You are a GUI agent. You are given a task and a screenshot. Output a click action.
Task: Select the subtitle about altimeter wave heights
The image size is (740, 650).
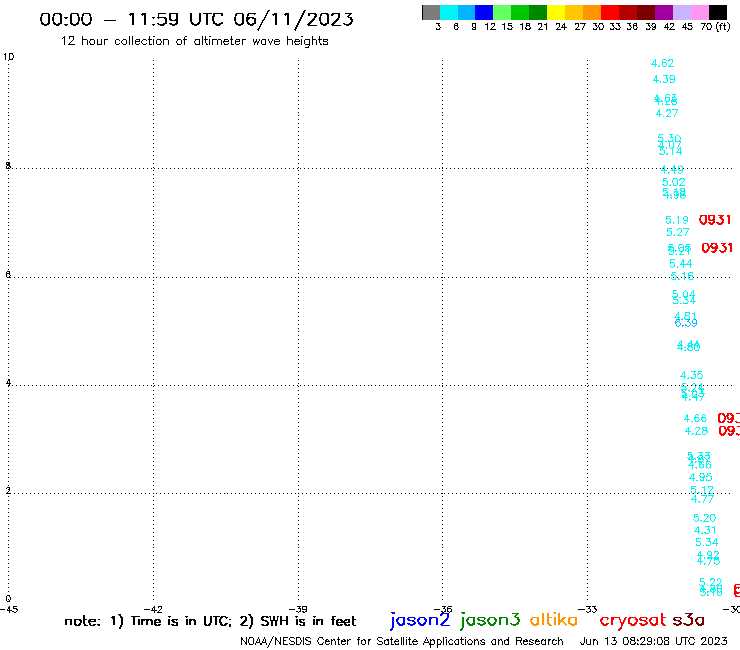pyautogui.click(x=194, y=41)
